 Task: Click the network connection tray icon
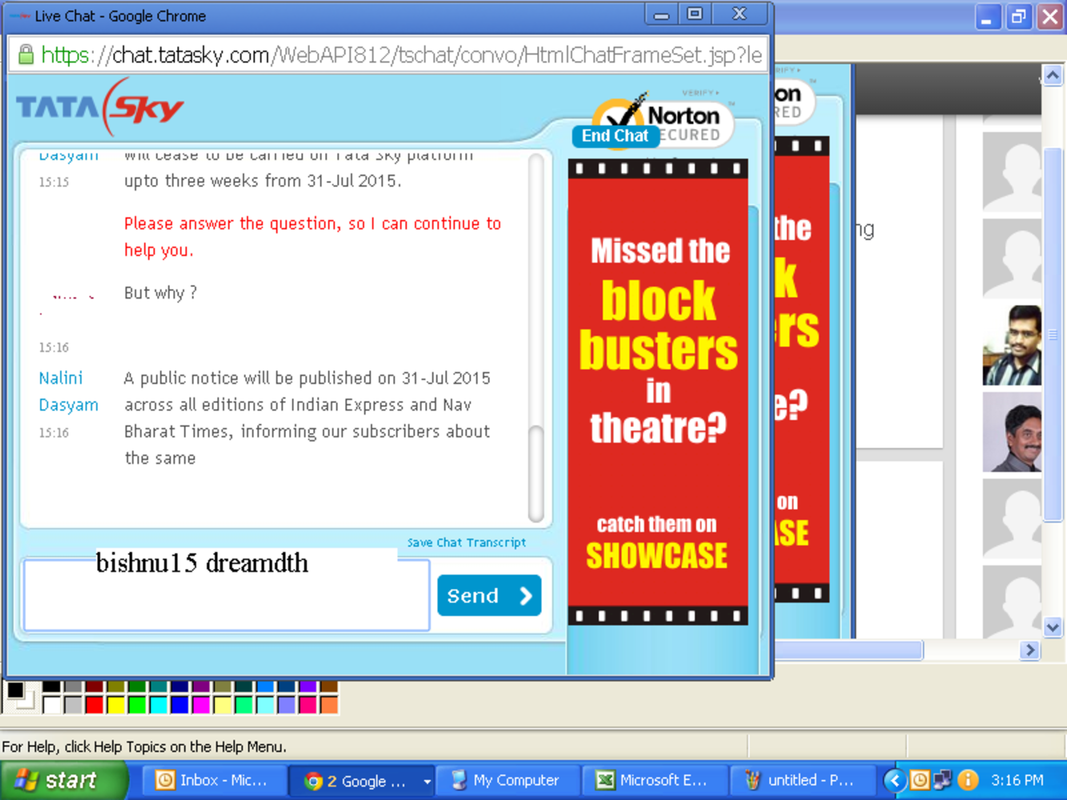pyautogui.click(x=942, y=780)
